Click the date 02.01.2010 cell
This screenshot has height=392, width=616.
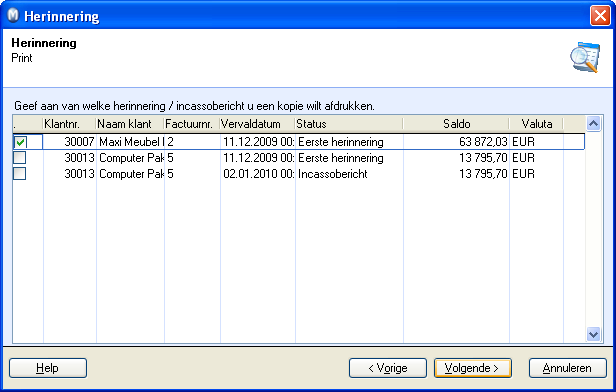pos(258,174)
